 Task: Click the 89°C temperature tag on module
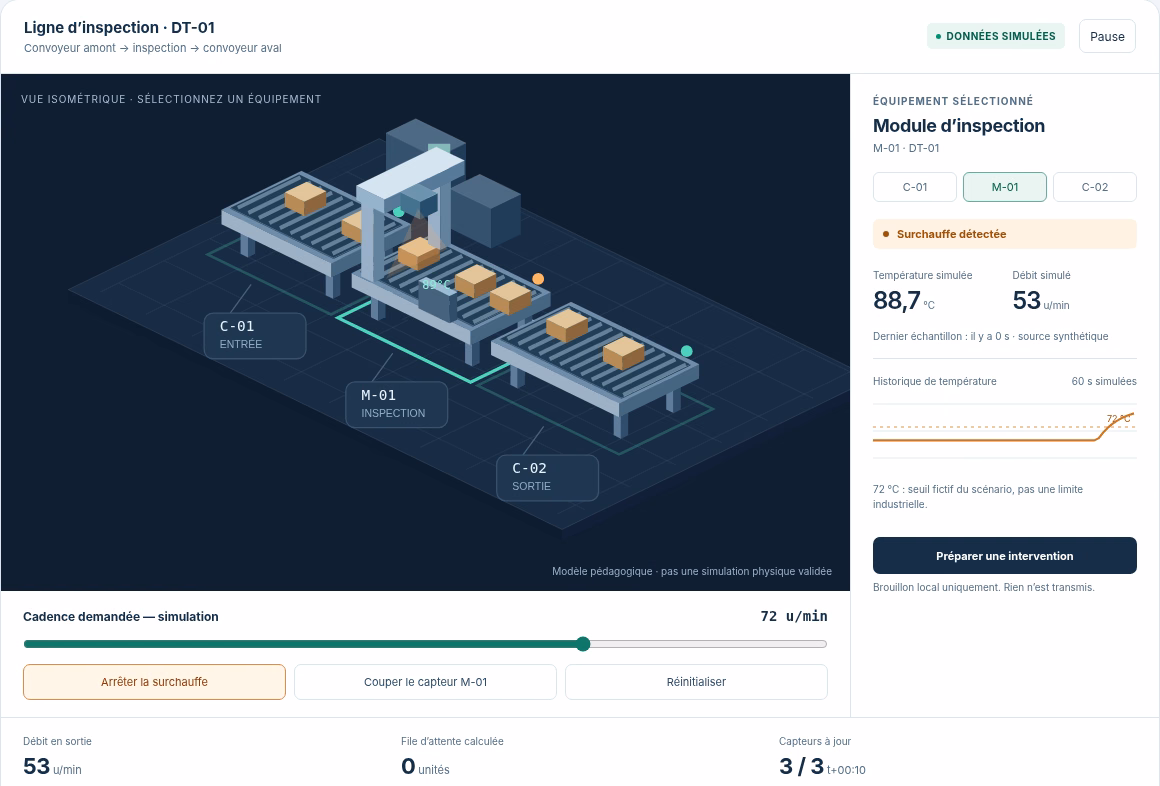point(436,284)
